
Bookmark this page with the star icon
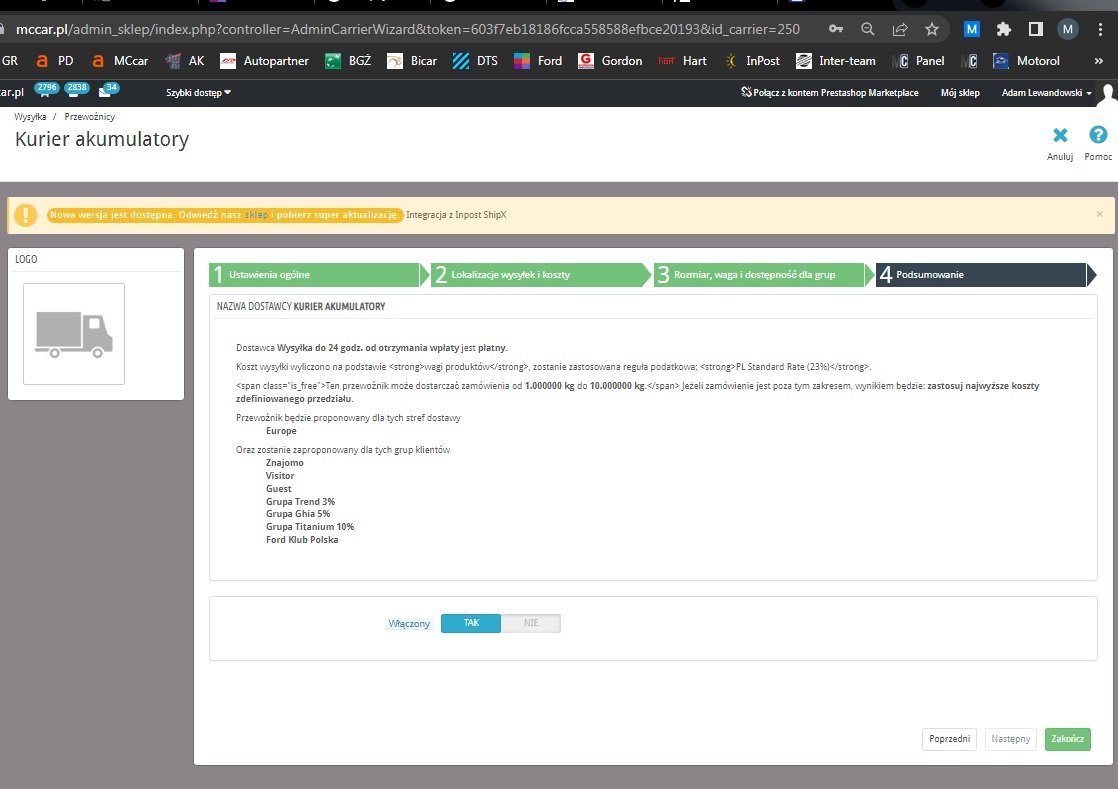tap(932, 29)
